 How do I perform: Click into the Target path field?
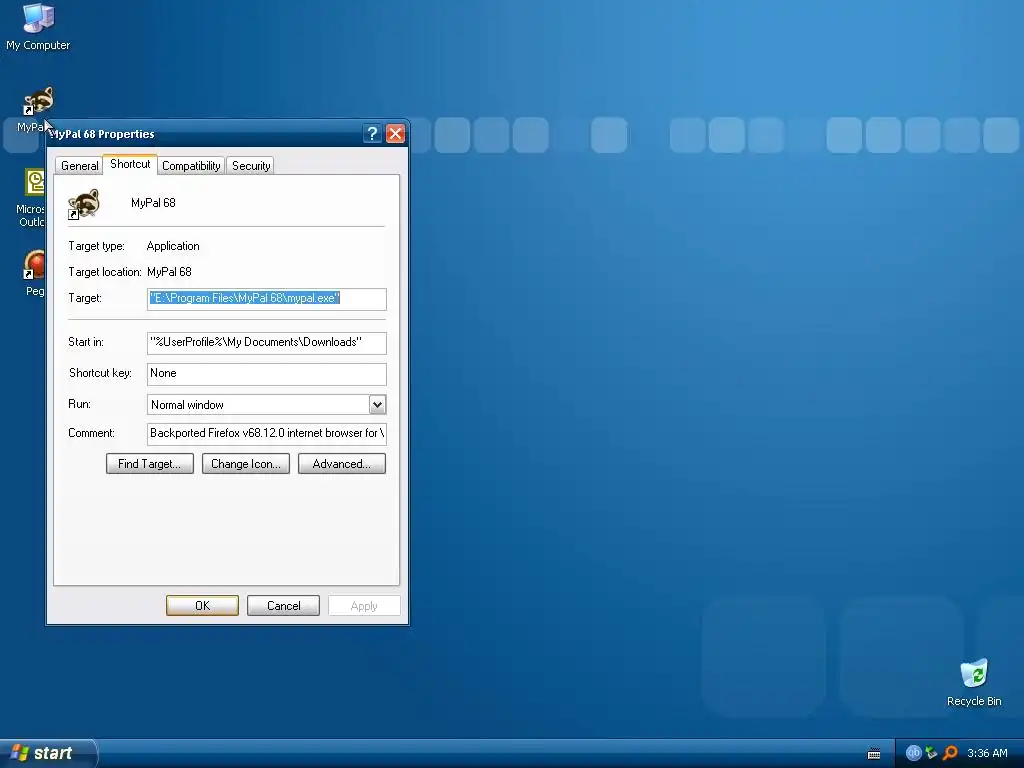pyautogui.click(x=266, y=298)
